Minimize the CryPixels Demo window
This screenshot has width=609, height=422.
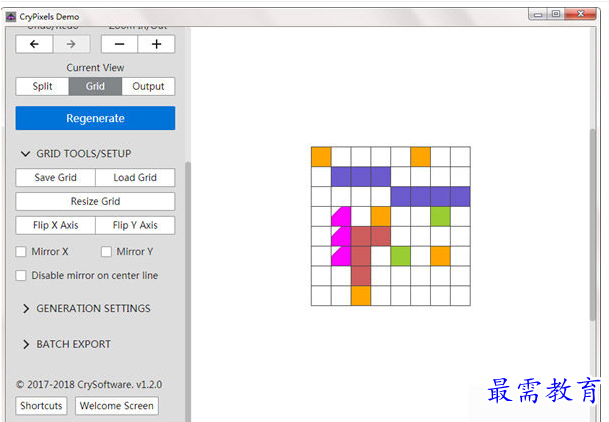(x=538, y=14)
